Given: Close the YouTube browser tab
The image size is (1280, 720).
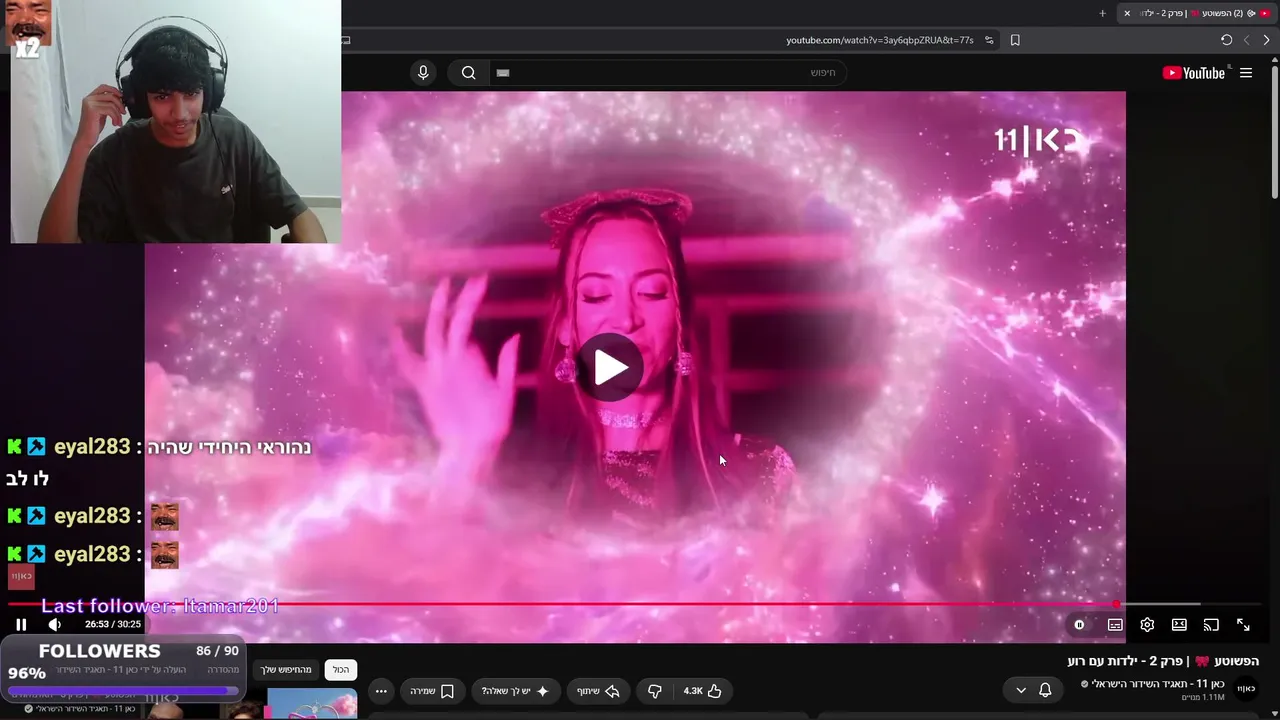Looking at the screenshot, I should 1127,13.
